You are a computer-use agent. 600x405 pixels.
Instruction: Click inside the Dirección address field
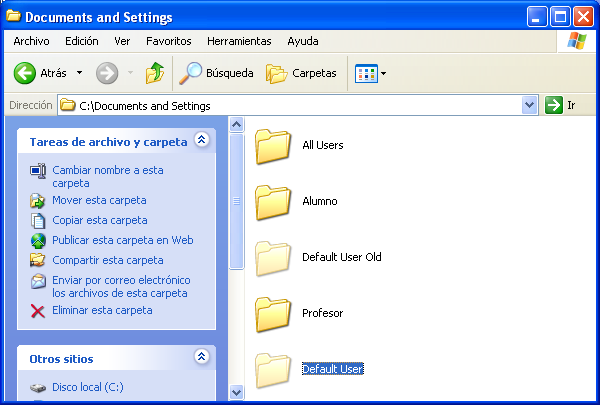click(x=300, y=105)
